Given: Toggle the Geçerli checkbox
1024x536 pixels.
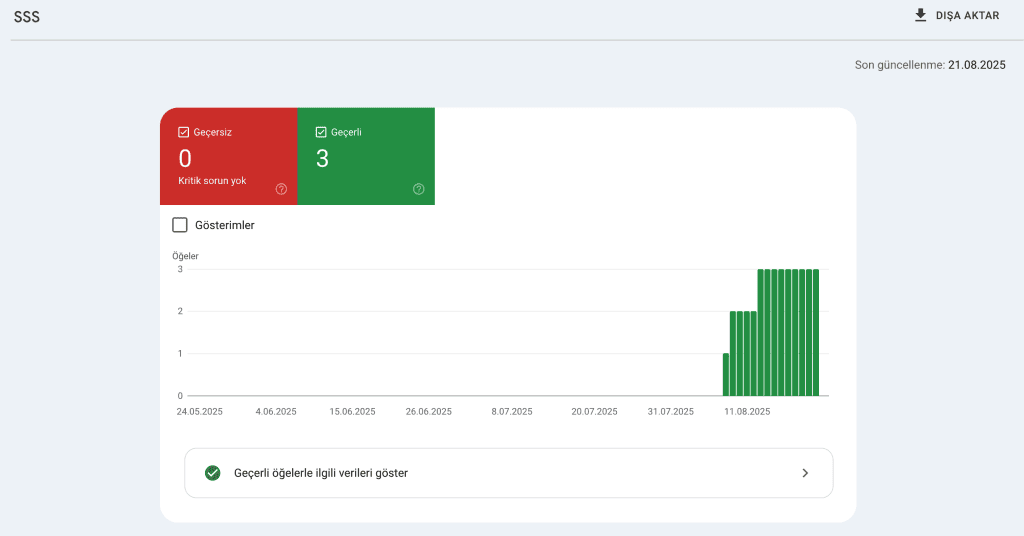Looking at the screenshot, I should 321,132.
